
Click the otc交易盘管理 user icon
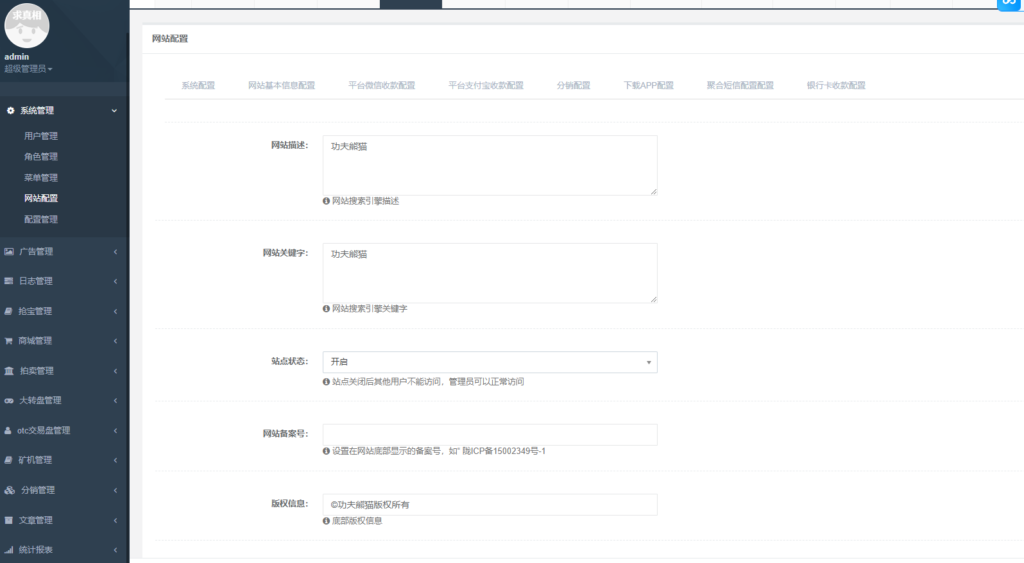pyautogui.click(x=8, y=430)
